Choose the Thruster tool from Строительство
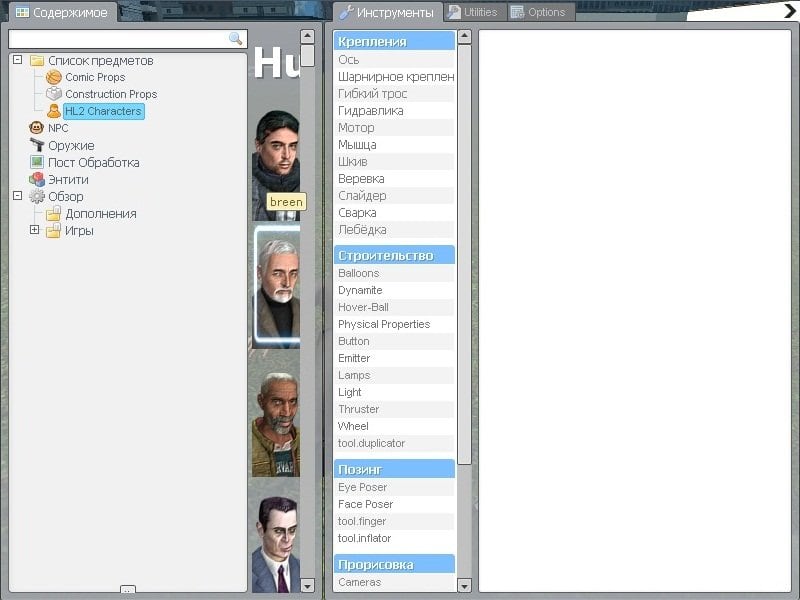 [x=358, y=409]
